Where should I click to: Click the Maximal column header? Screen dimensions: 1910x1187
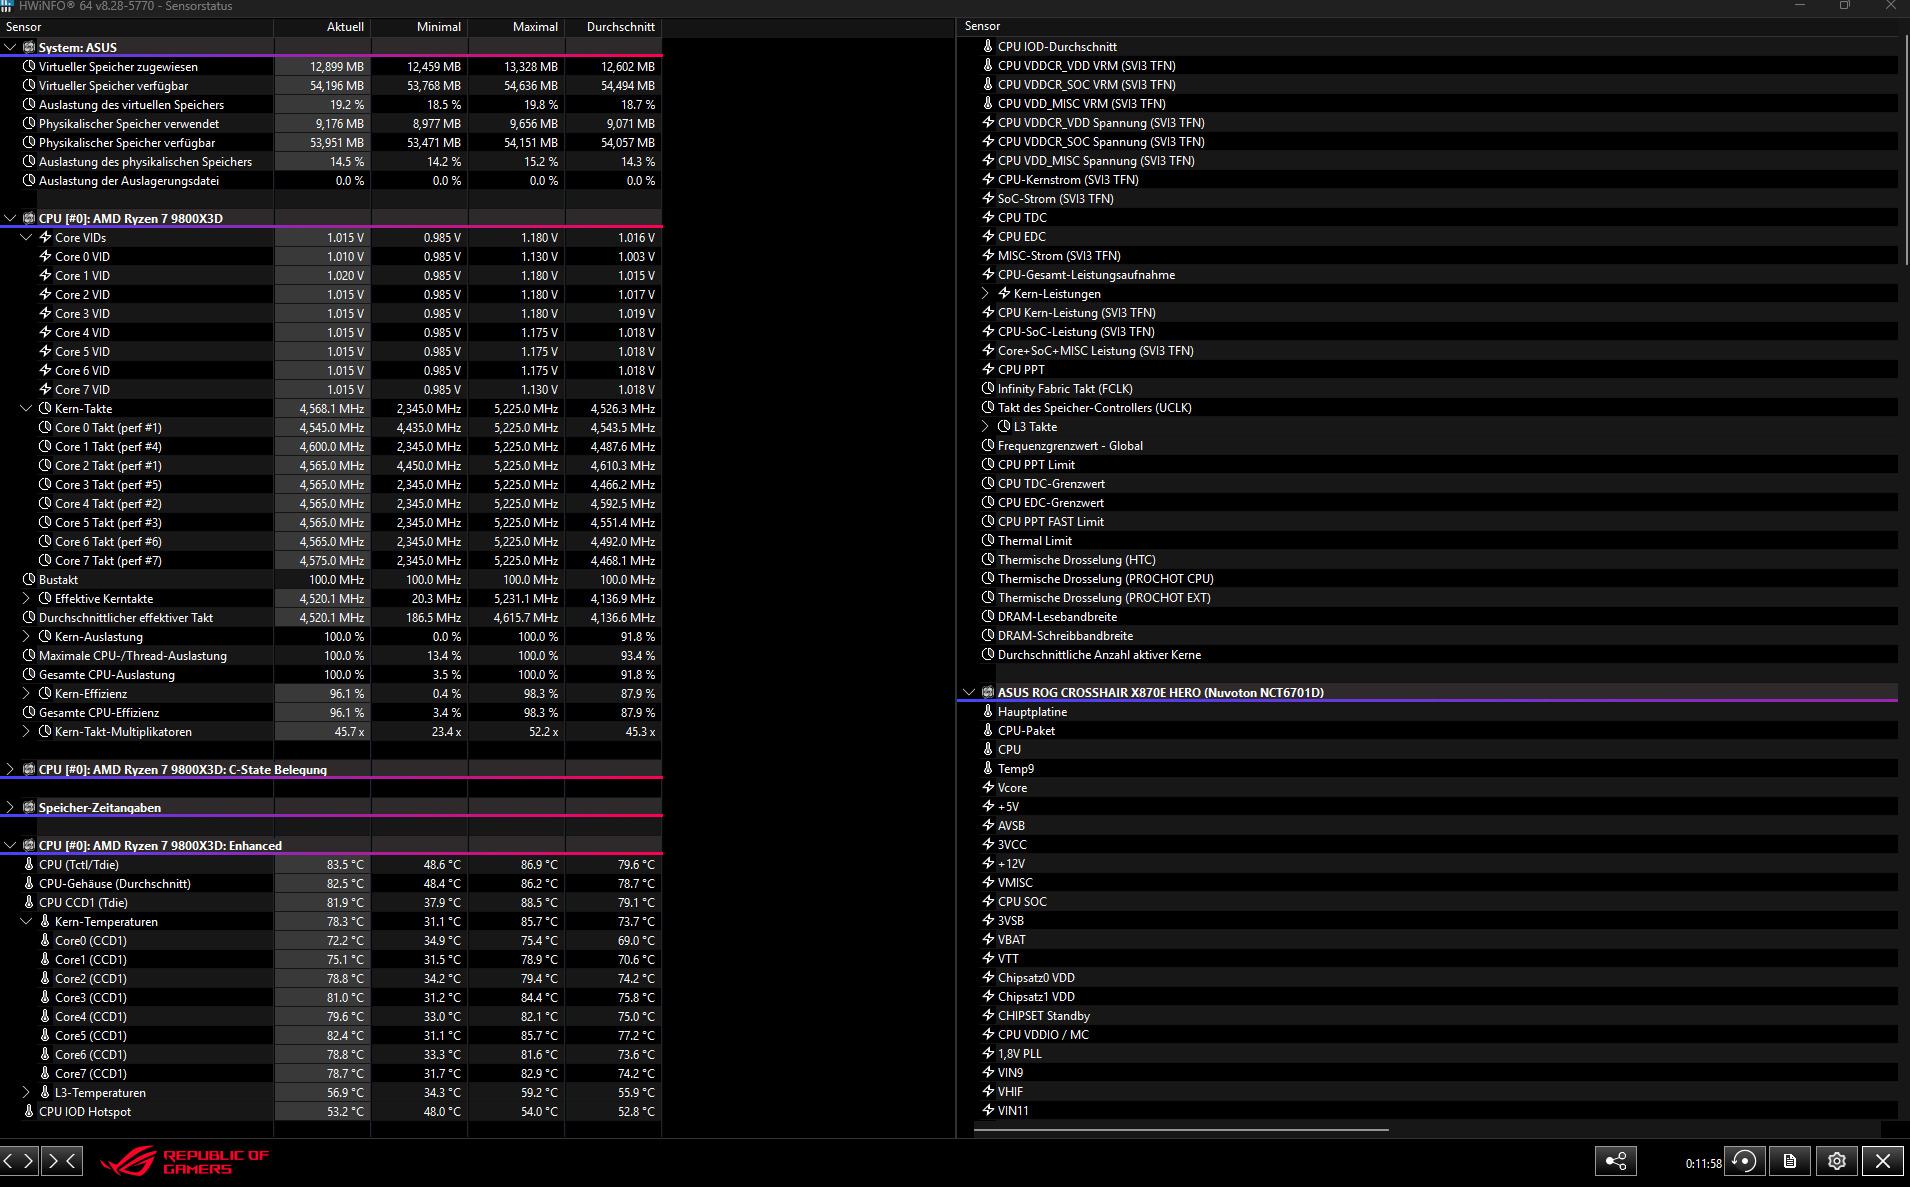click(516, 27)
